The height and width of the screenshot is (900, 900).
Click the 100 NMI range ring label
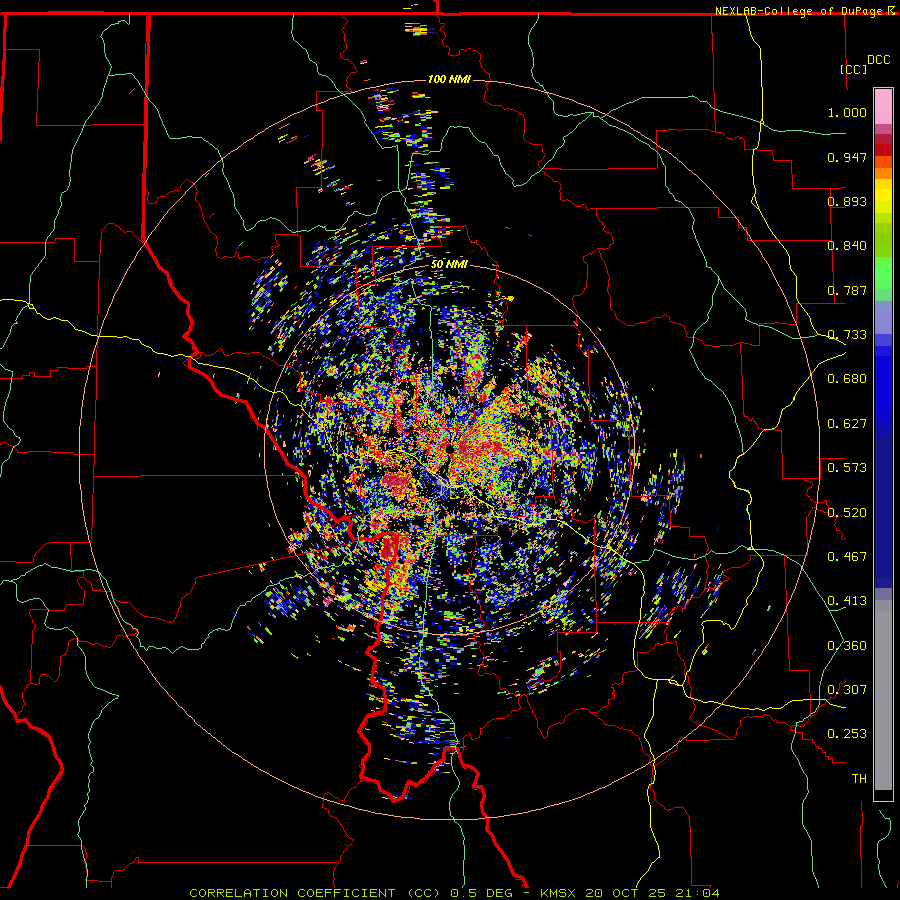click(449, 79)
